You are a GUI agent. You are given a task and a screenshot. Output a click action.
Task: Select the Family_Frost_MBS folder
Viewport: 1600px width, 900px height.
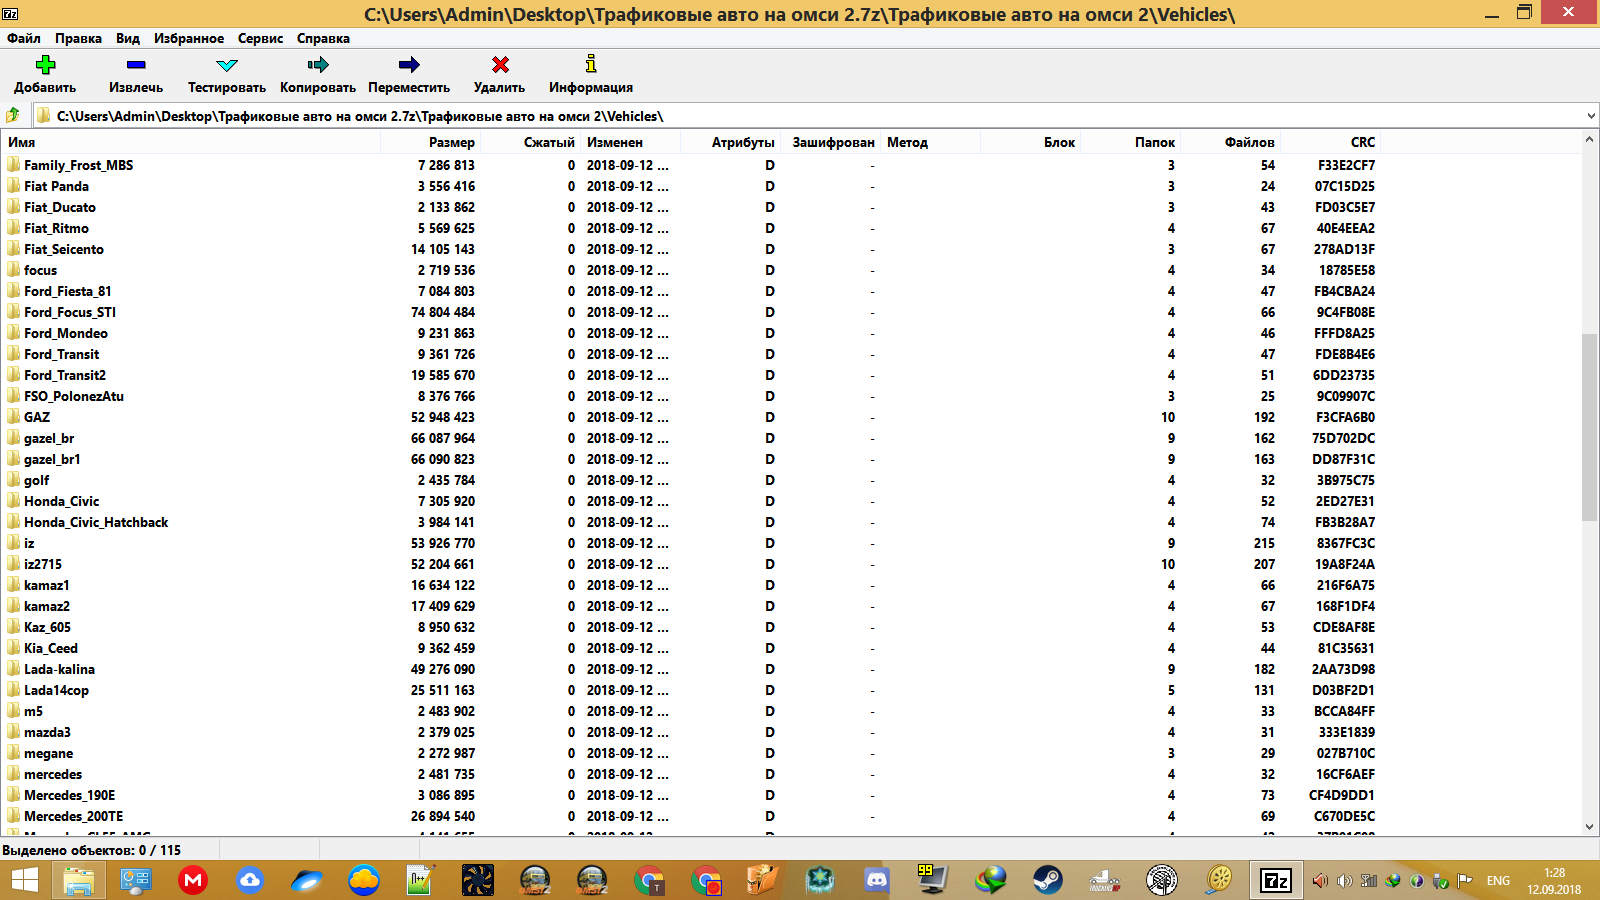(x=78, y=165)
